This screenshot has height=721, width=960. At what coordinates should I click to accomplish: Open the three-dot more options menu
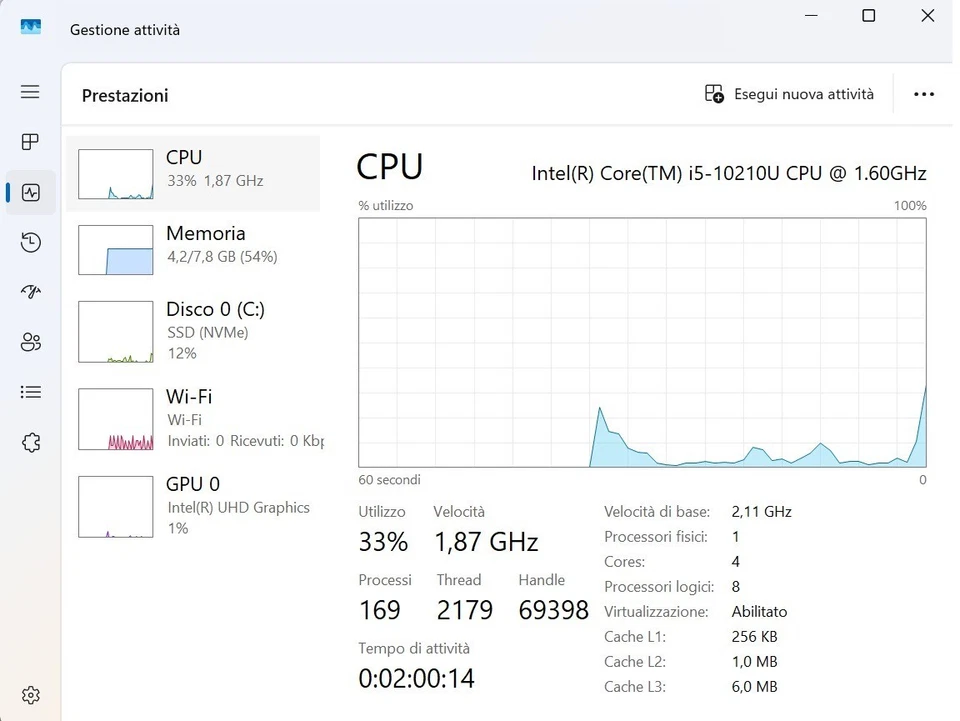point(924,94)
